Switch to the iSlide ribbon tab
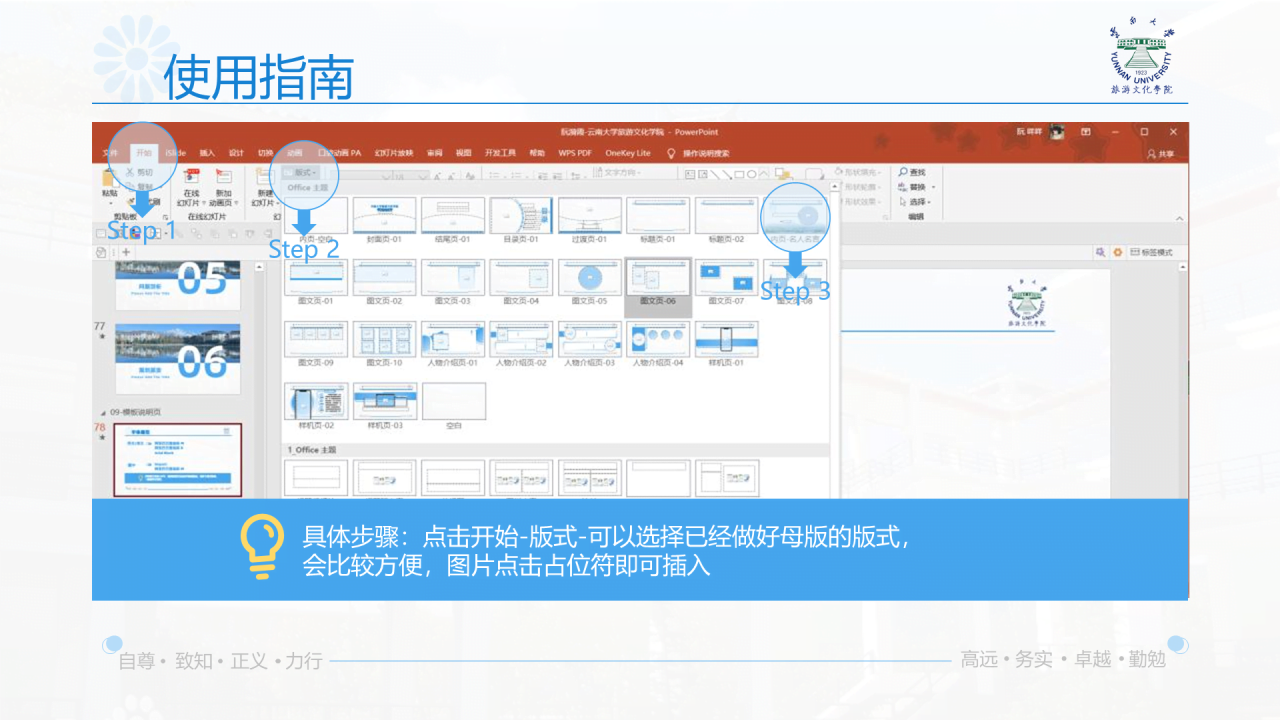Image resolution: width=1280 pixels, height=720 pixels. (176, 153)
